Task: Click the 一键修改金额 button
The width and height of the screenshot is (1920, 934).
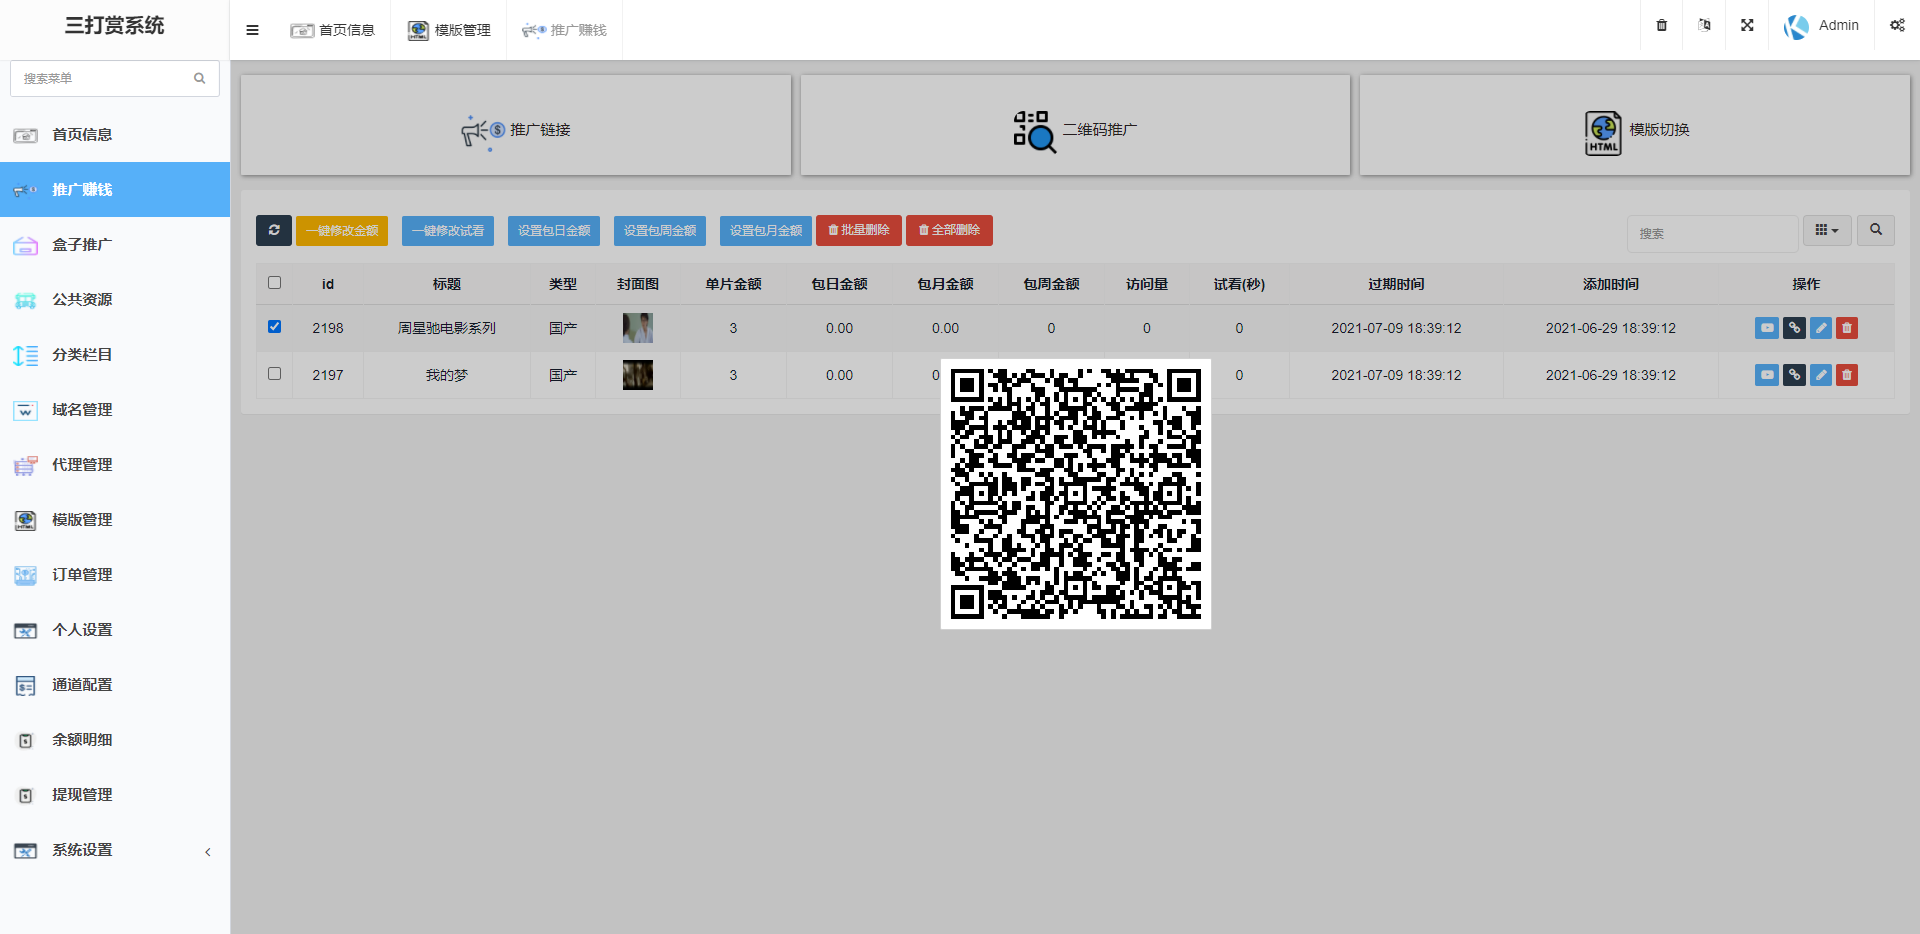Action: [342, 230]
